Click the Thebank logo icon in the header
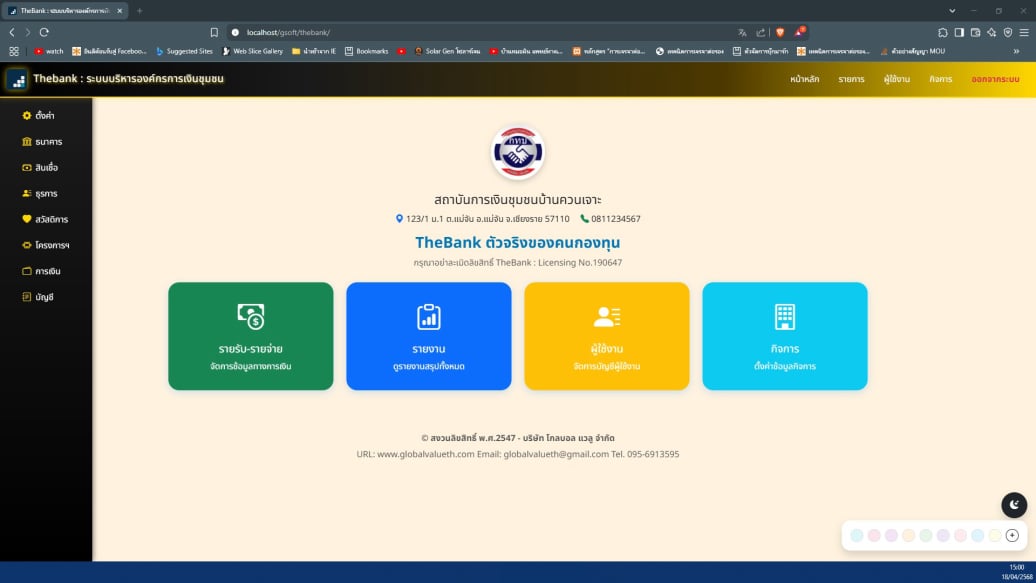The width and height of the screenshot is (1036, 583). [x=17, y=79]
